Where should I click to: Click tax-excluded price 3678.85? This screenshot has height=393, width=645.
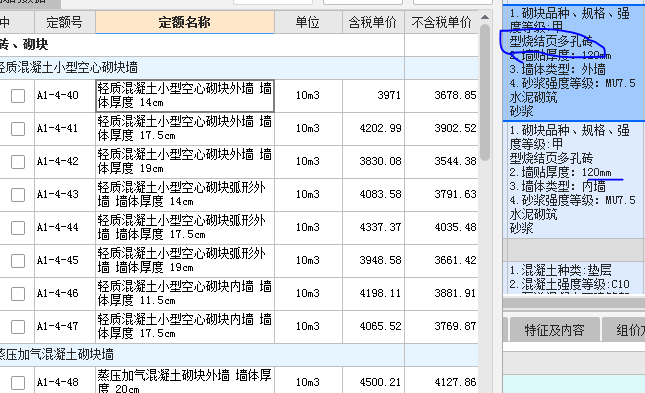click(x=455, y=95)
